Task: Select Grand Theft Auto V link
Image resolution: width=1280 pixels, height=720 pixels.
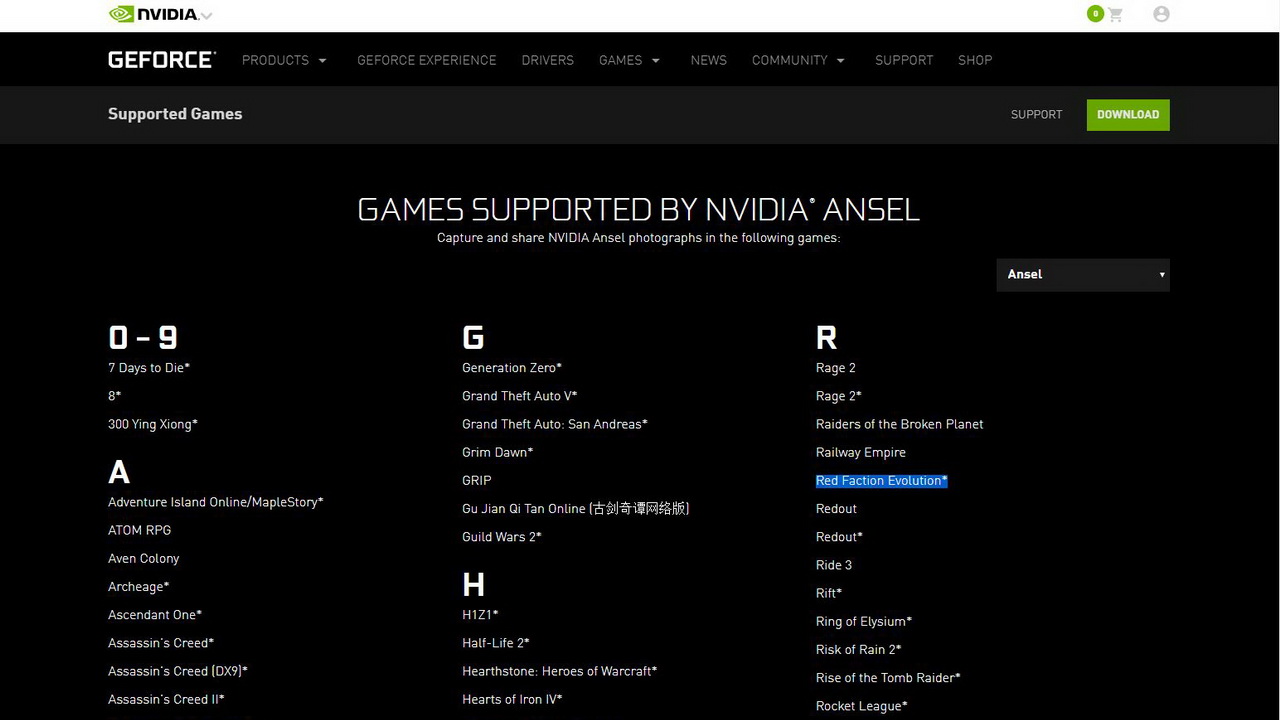Action: pyautogui.click(x=519, y=396)
